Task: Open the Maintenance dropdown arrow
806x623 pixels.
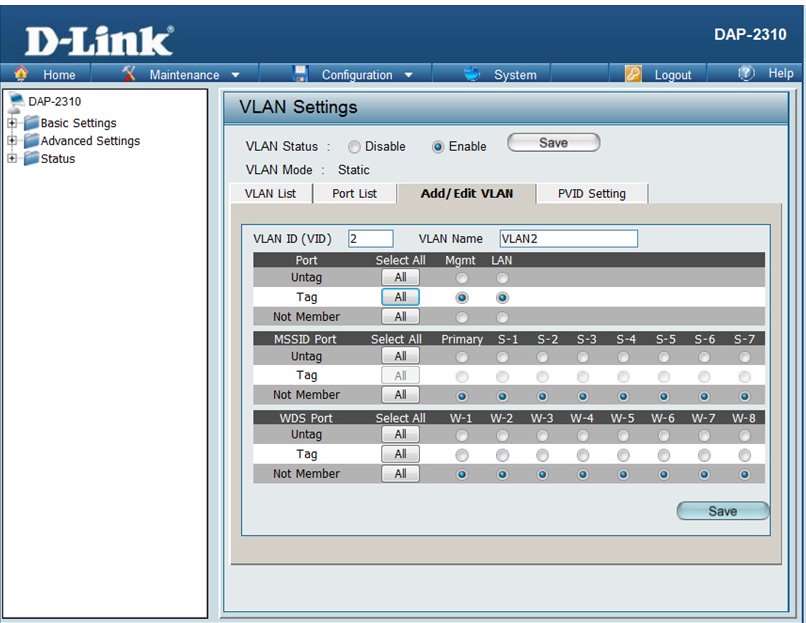Action: (236, 75)
